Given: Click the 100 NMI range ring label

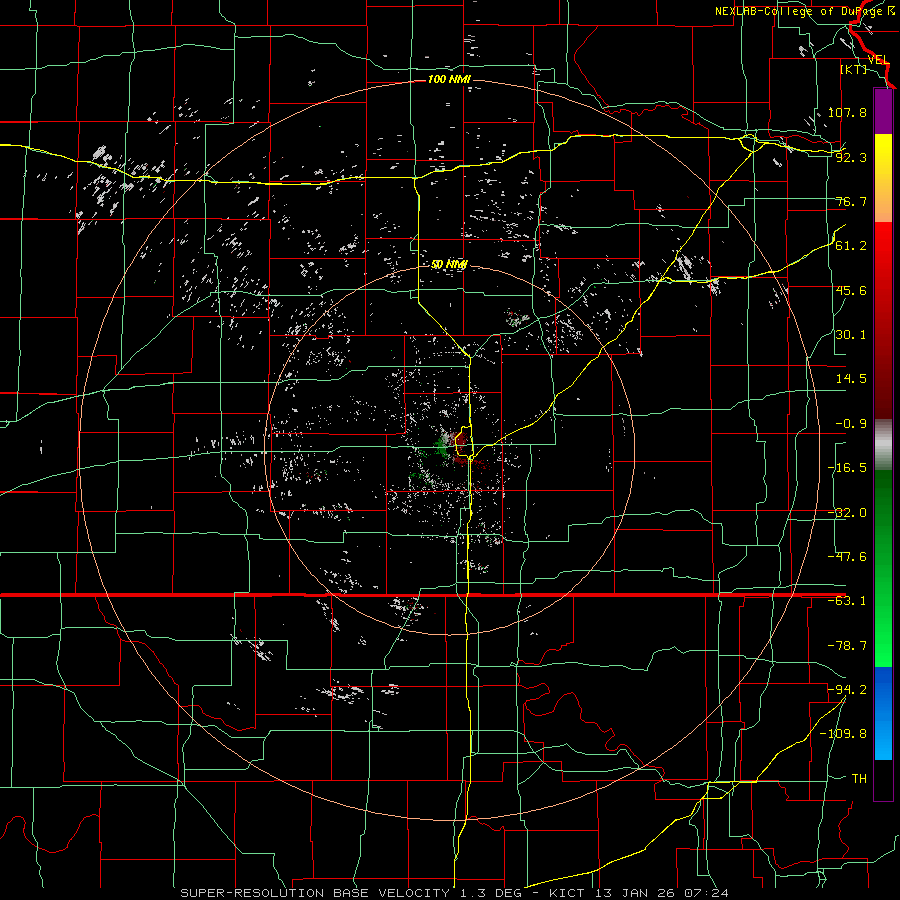Looking at the screenshot, I should coord(449,79).
